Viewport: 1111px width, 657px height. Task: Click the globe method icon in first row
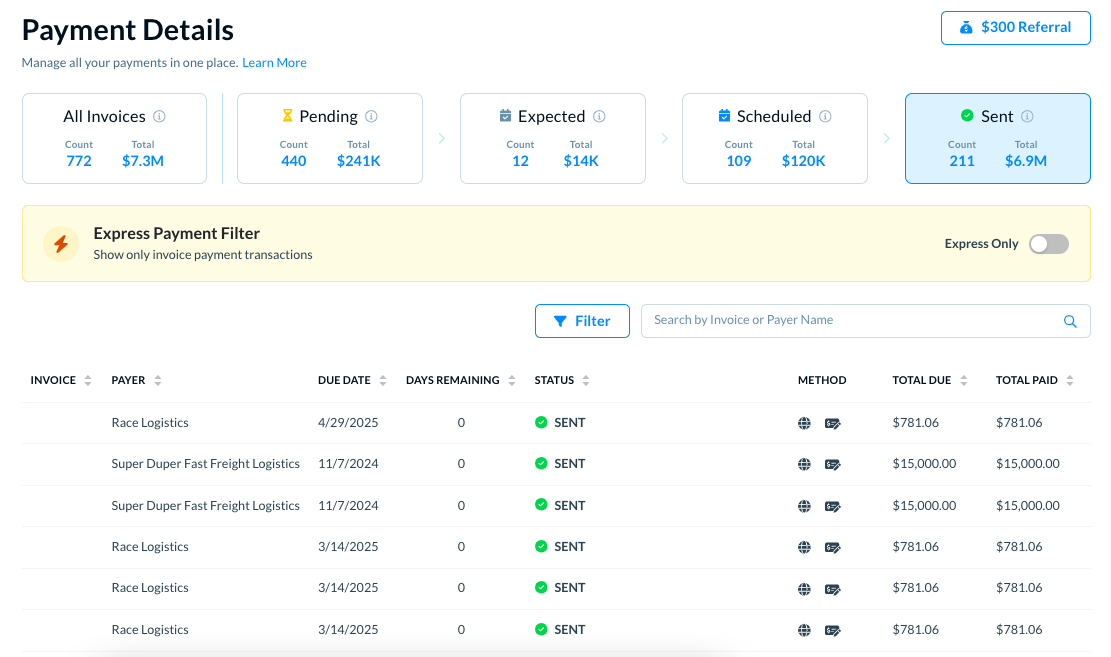804,423
